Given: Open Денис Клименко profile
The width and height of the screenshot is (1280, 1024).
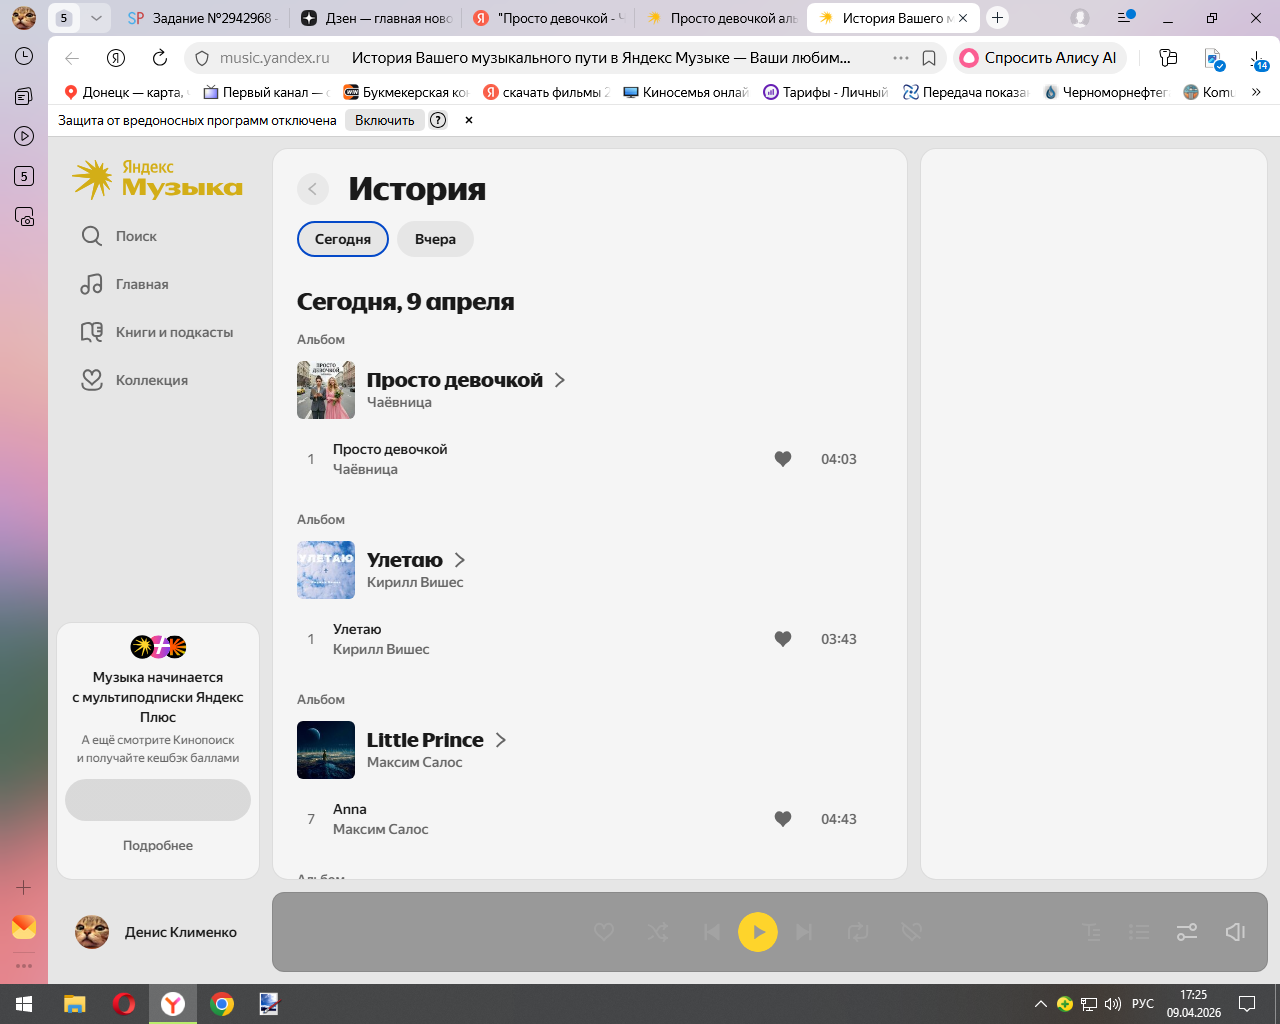Looking at the screenshot, I should 156,932.
